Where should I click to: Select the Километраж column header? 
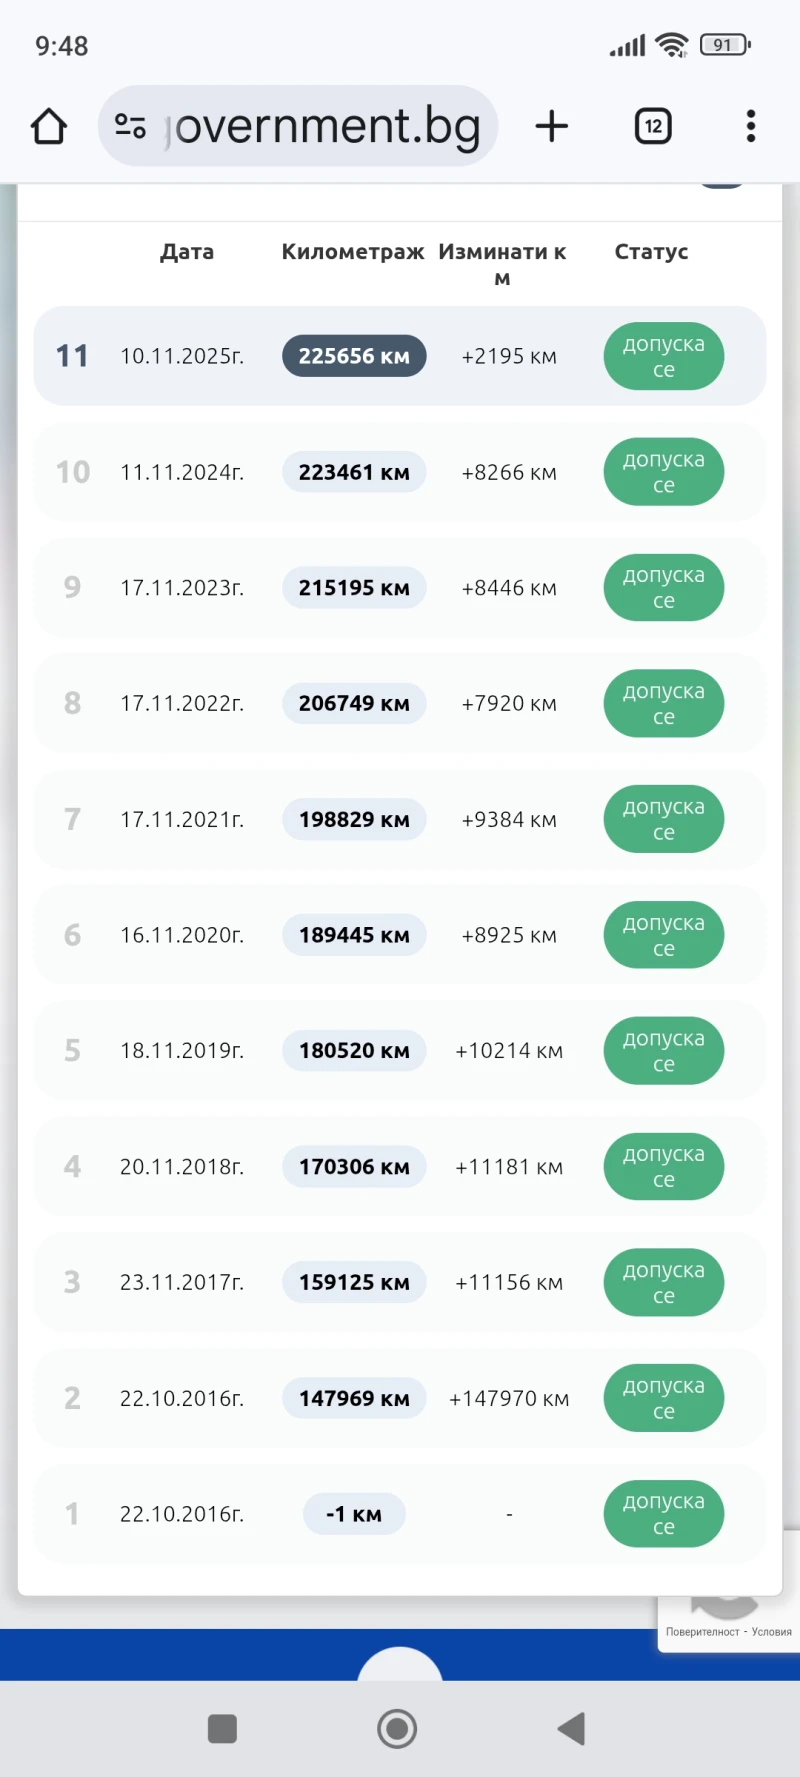tap(352, 252)
